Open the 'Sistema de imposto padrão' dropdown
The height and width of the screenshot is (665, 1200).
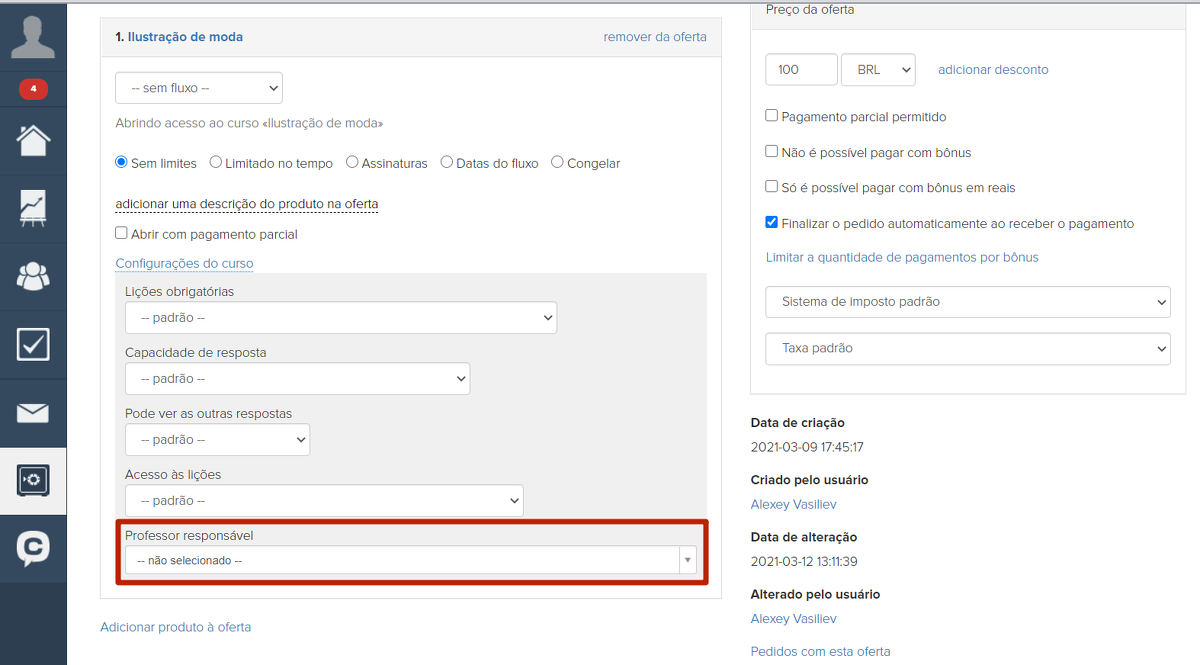point(967,301)
